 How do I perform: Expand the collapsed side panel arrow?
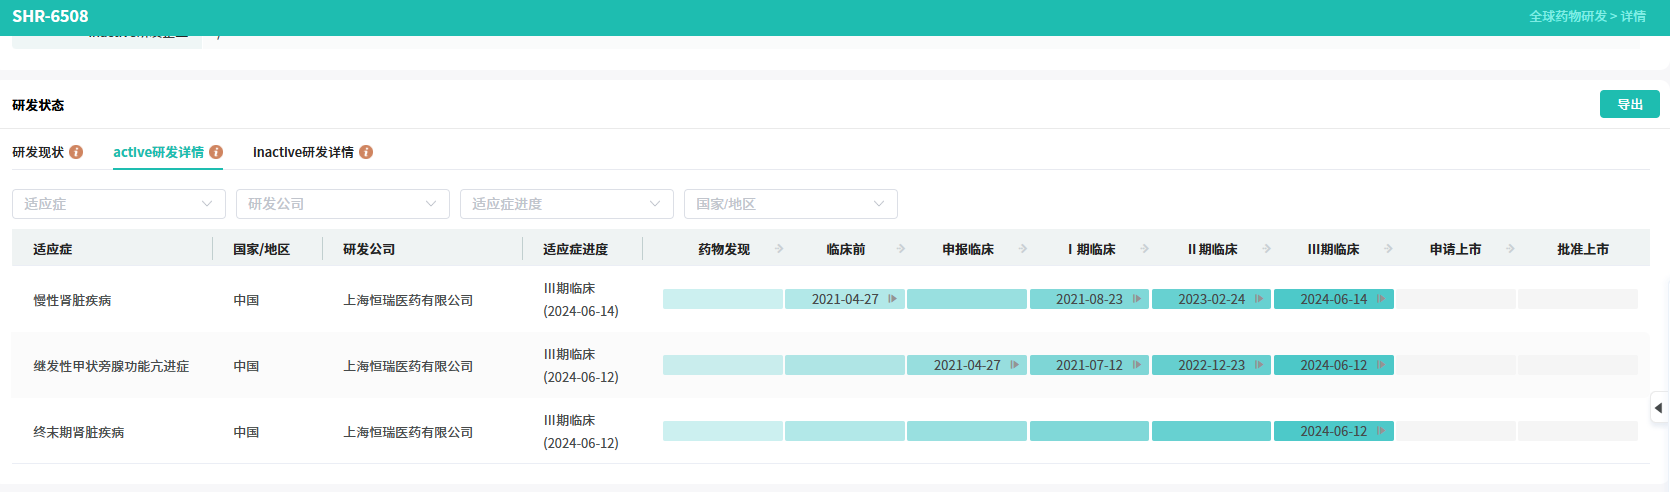(1659, 408)
